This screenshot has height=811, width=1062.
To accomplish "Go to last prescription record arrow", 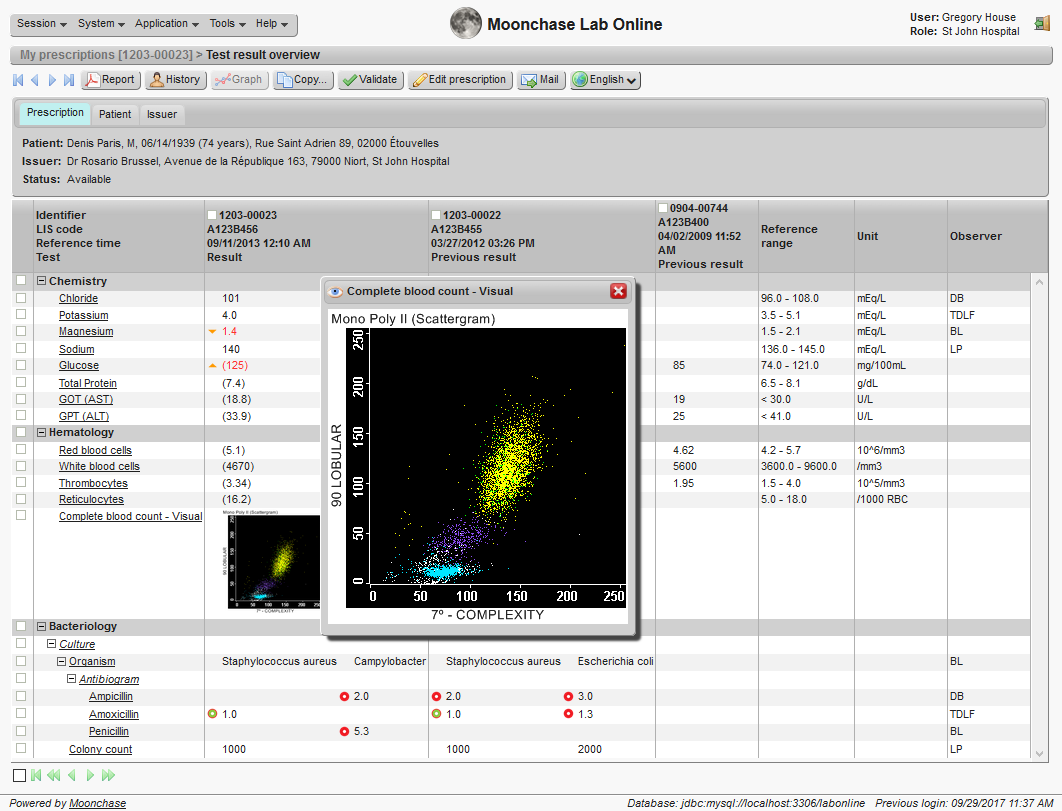I will (69, 80).
